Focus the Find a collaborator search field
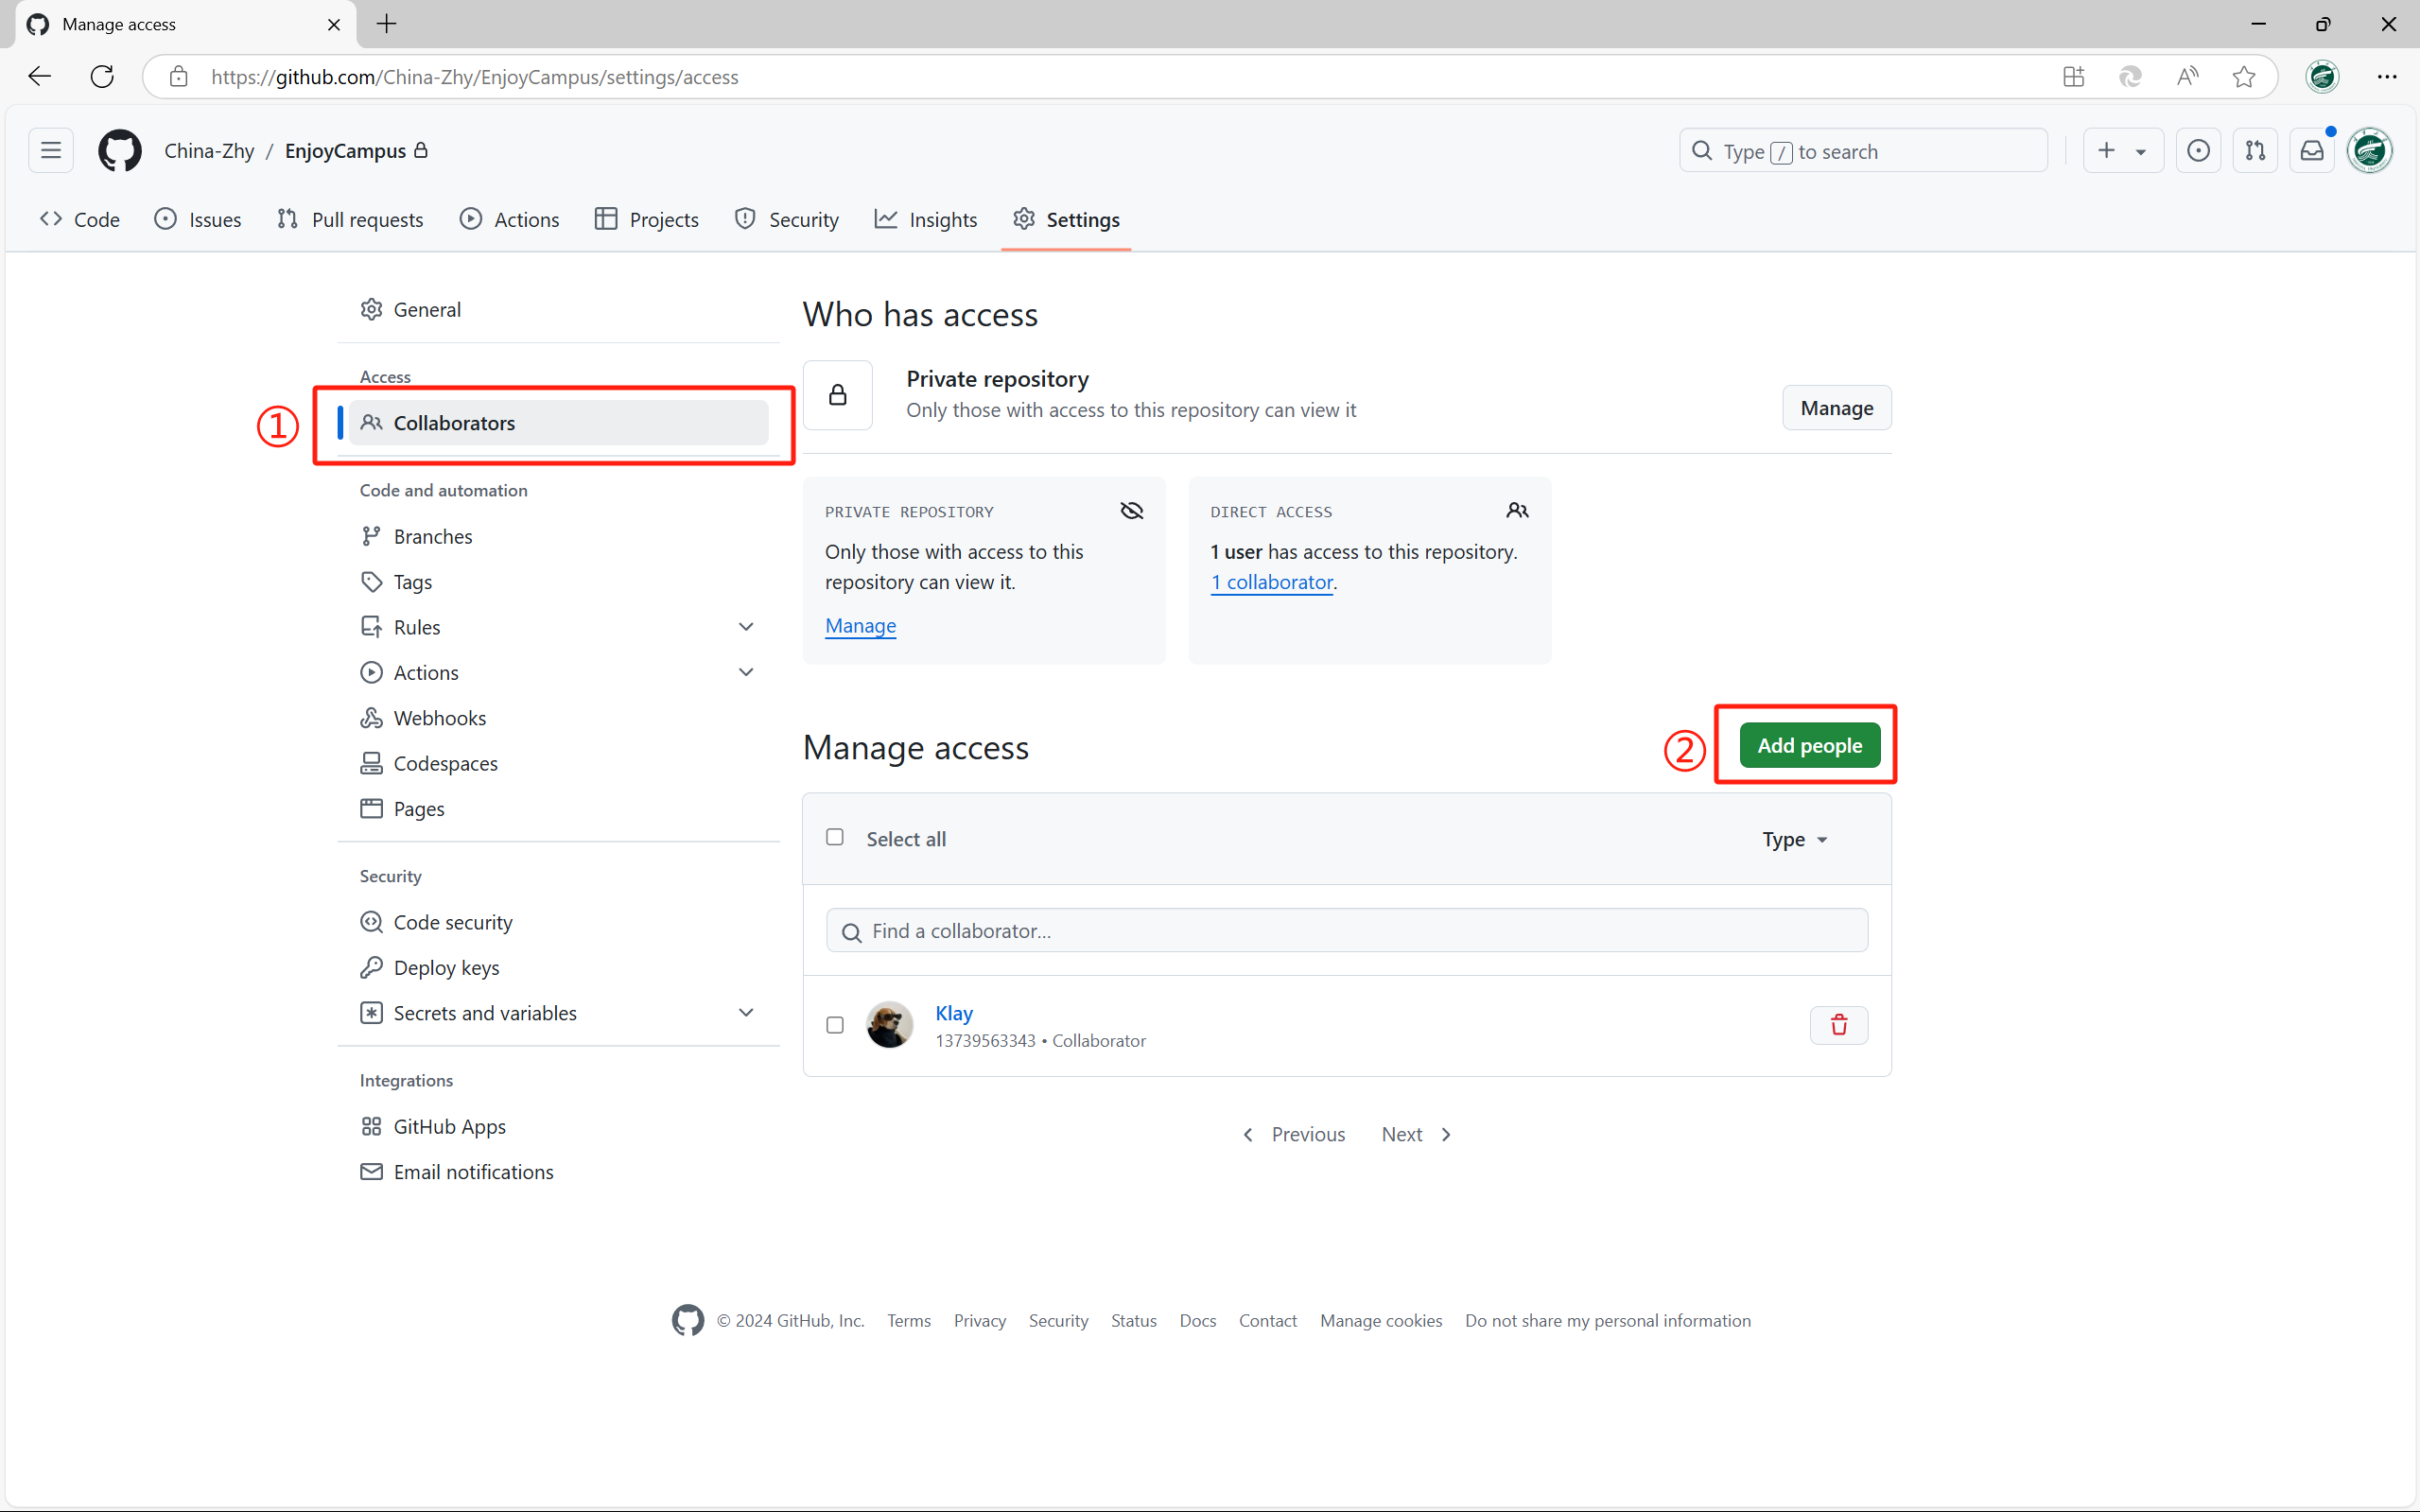2420x1512 pixels. tap(1346, 931)
